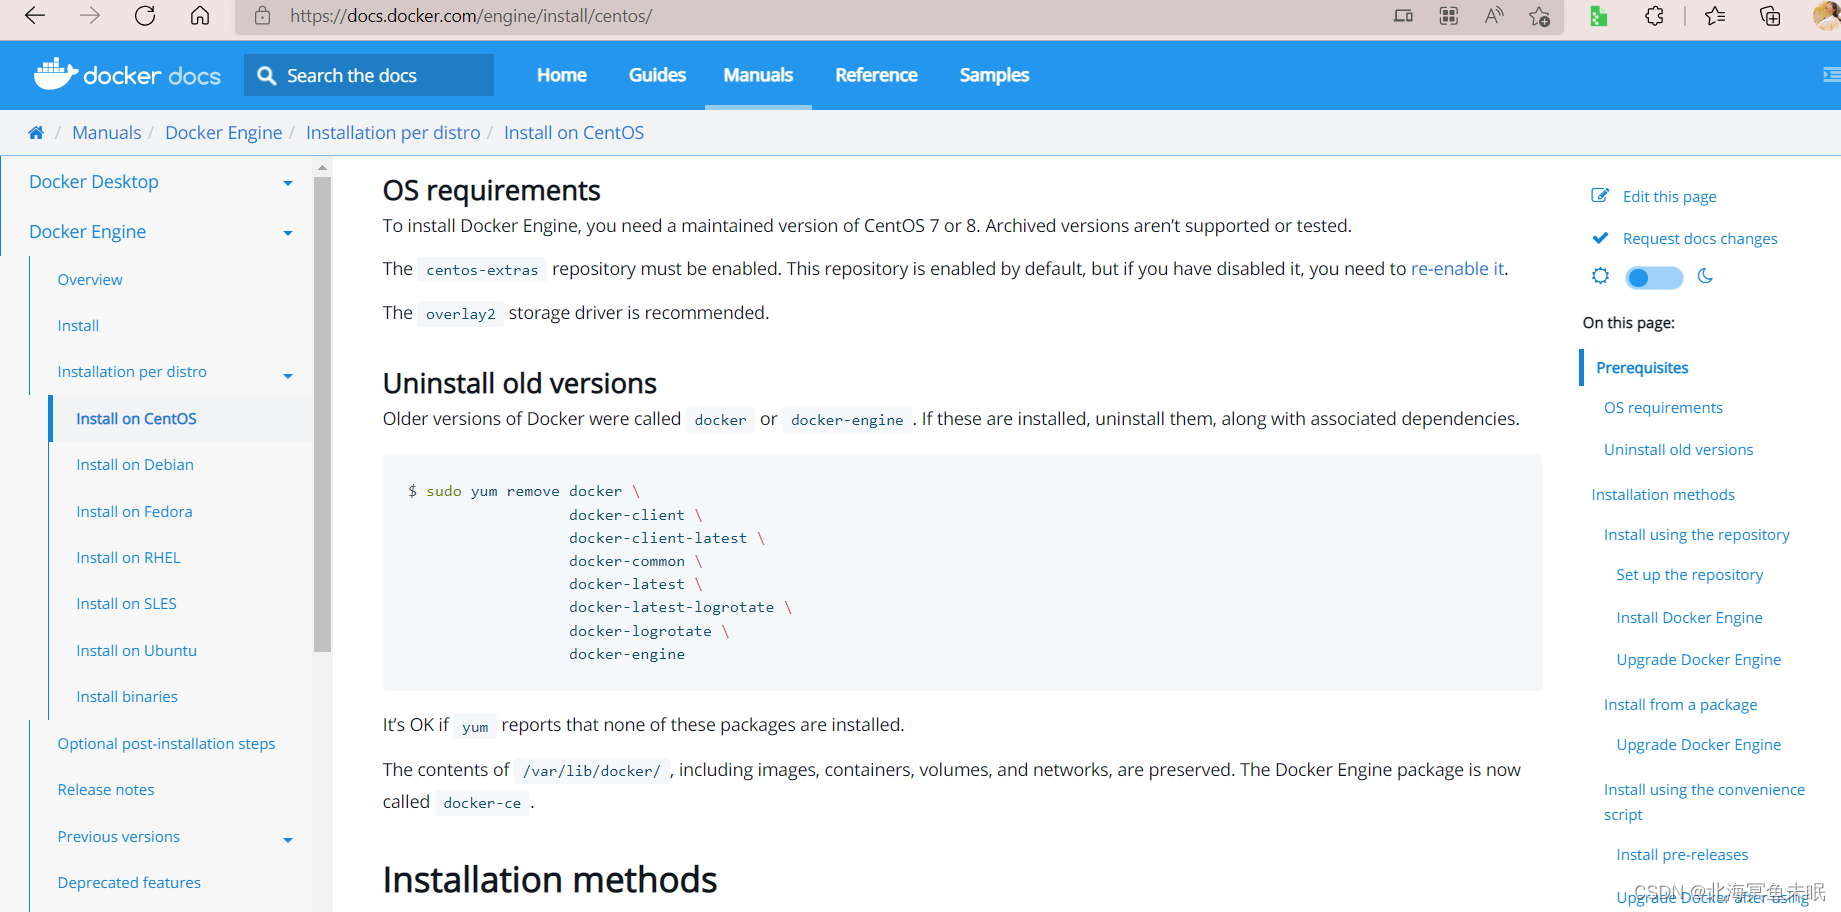Jump to Set up the repository
This screenshot has width=1841, height=912.
pyautogui.click(x=1689, y=575)
